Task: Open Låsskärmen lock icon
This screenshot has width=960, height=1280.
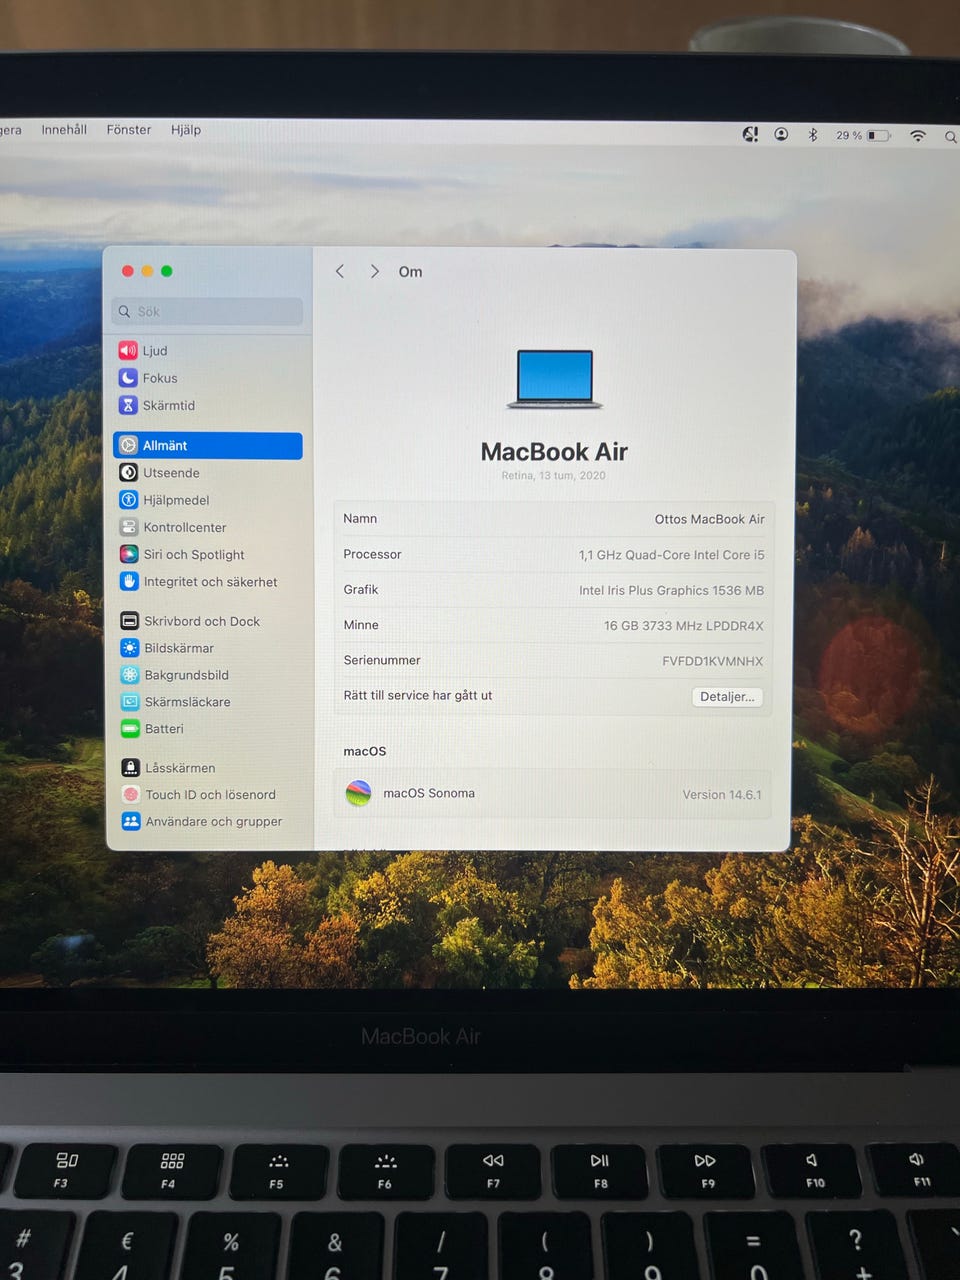Action: click(x=131, y=768)
